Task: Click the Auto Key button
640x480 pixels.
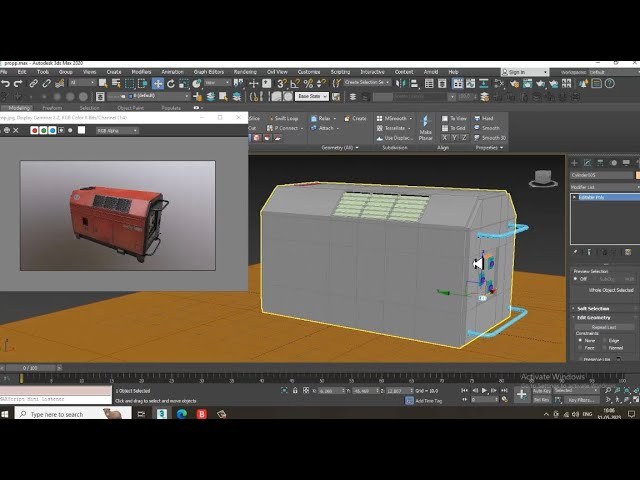Action: click(541, 390)
